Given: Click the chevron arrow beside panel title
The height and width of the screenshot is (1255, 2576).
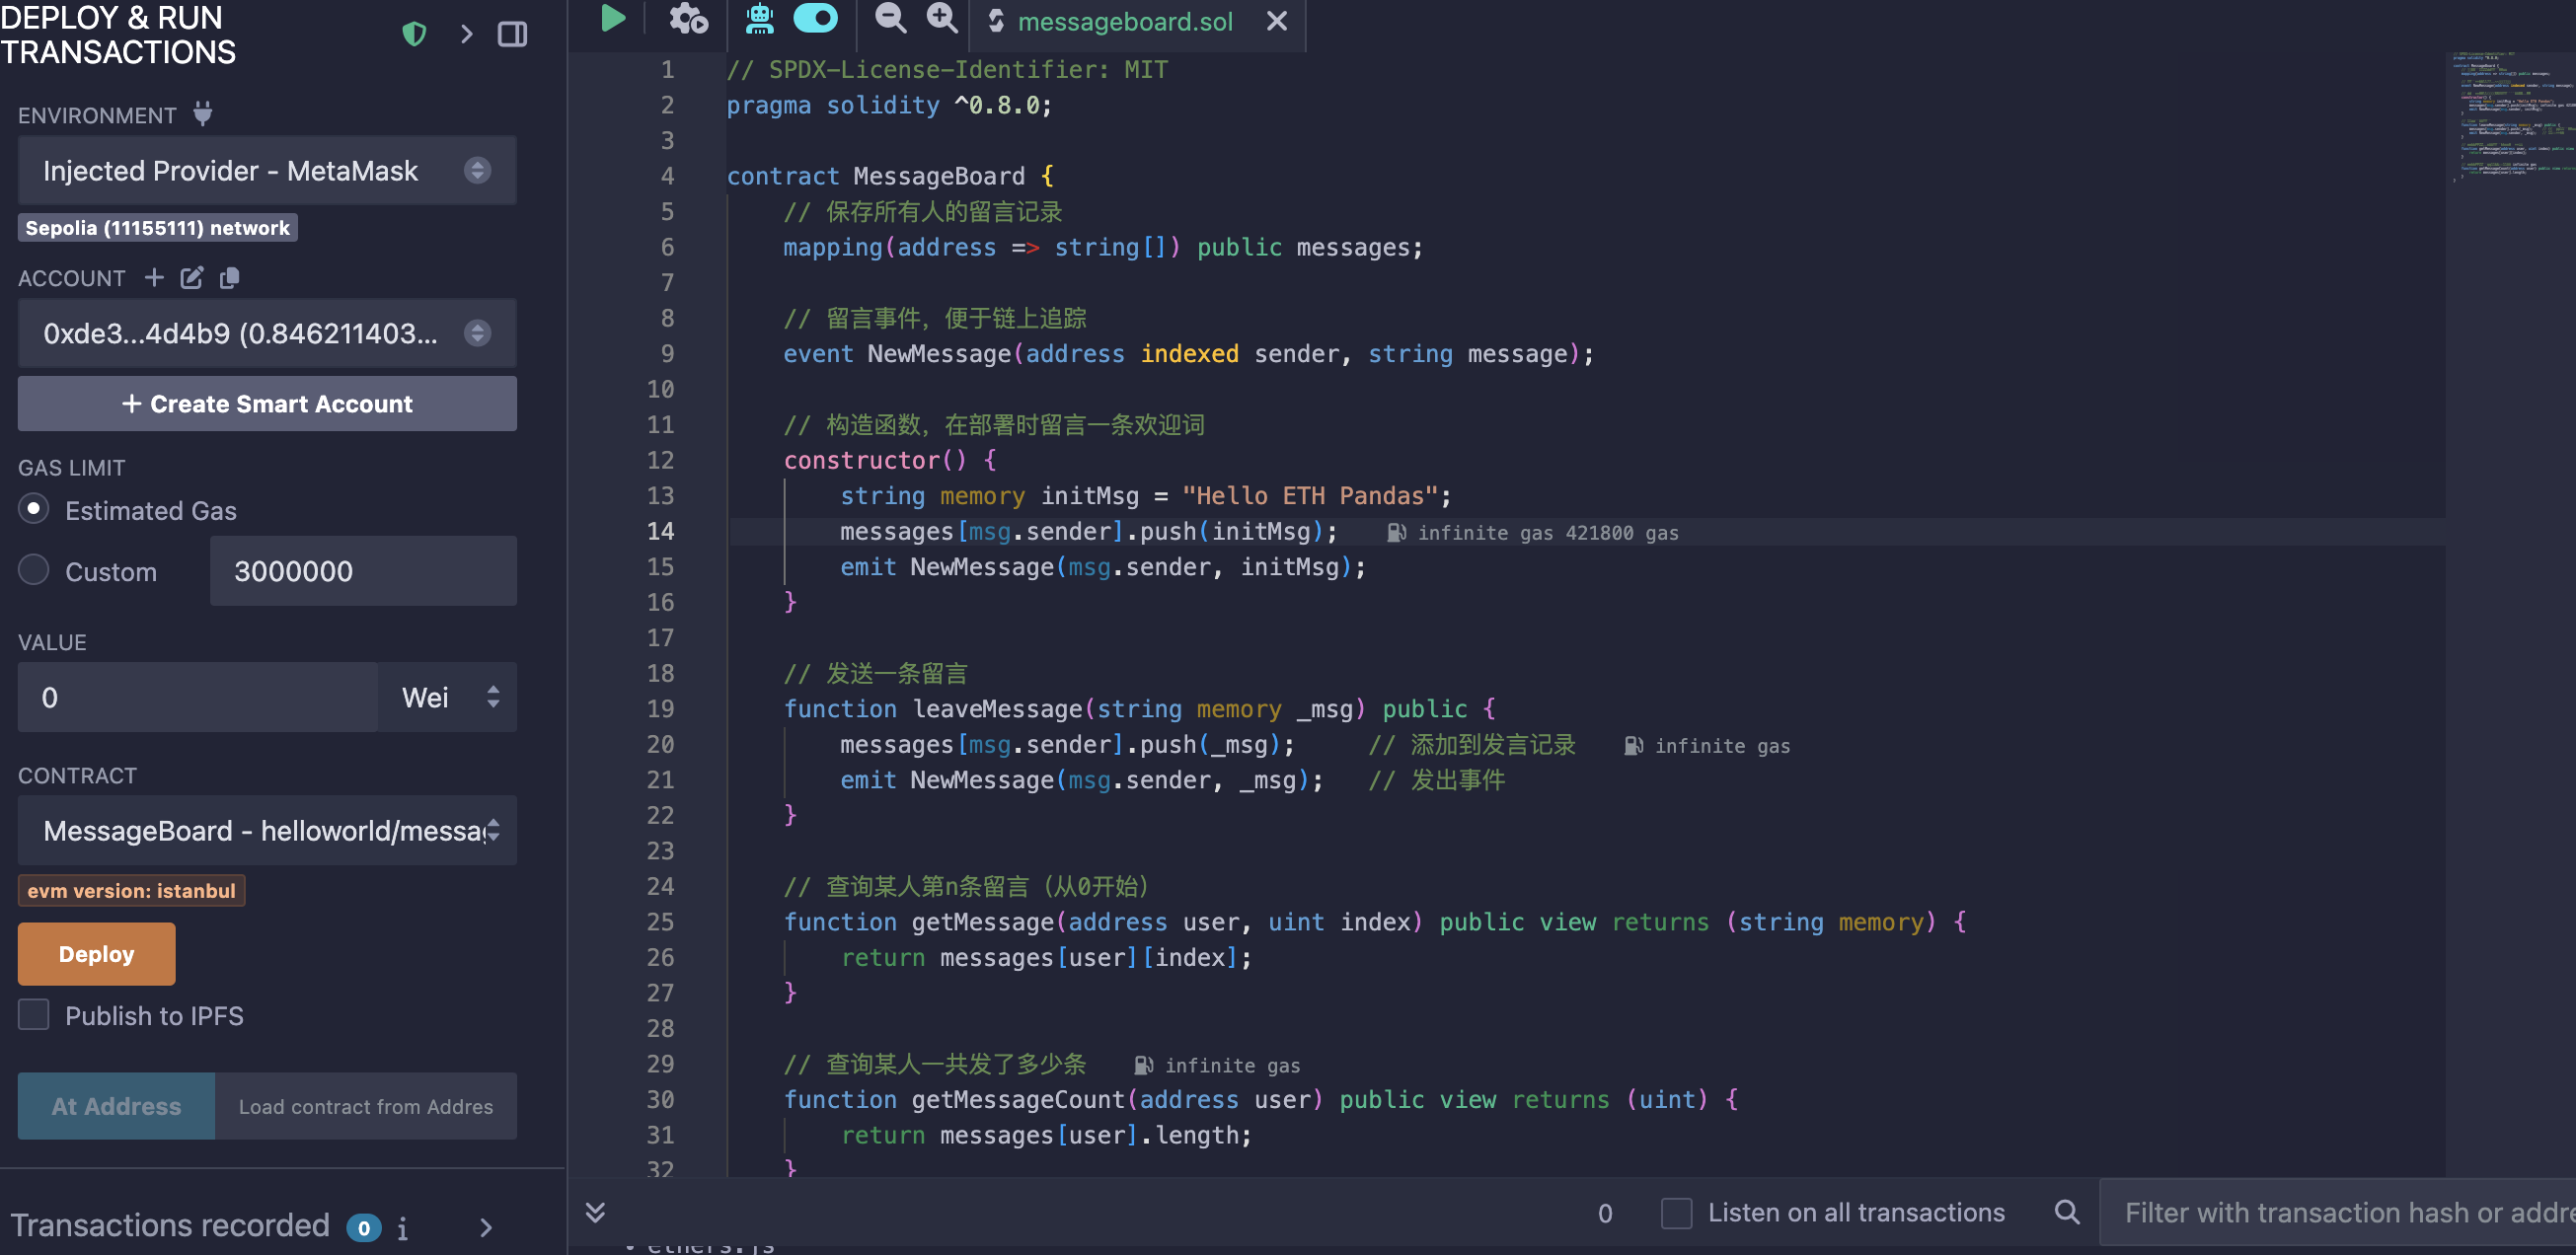Looking at the screenshot, I should coord(466,34).
